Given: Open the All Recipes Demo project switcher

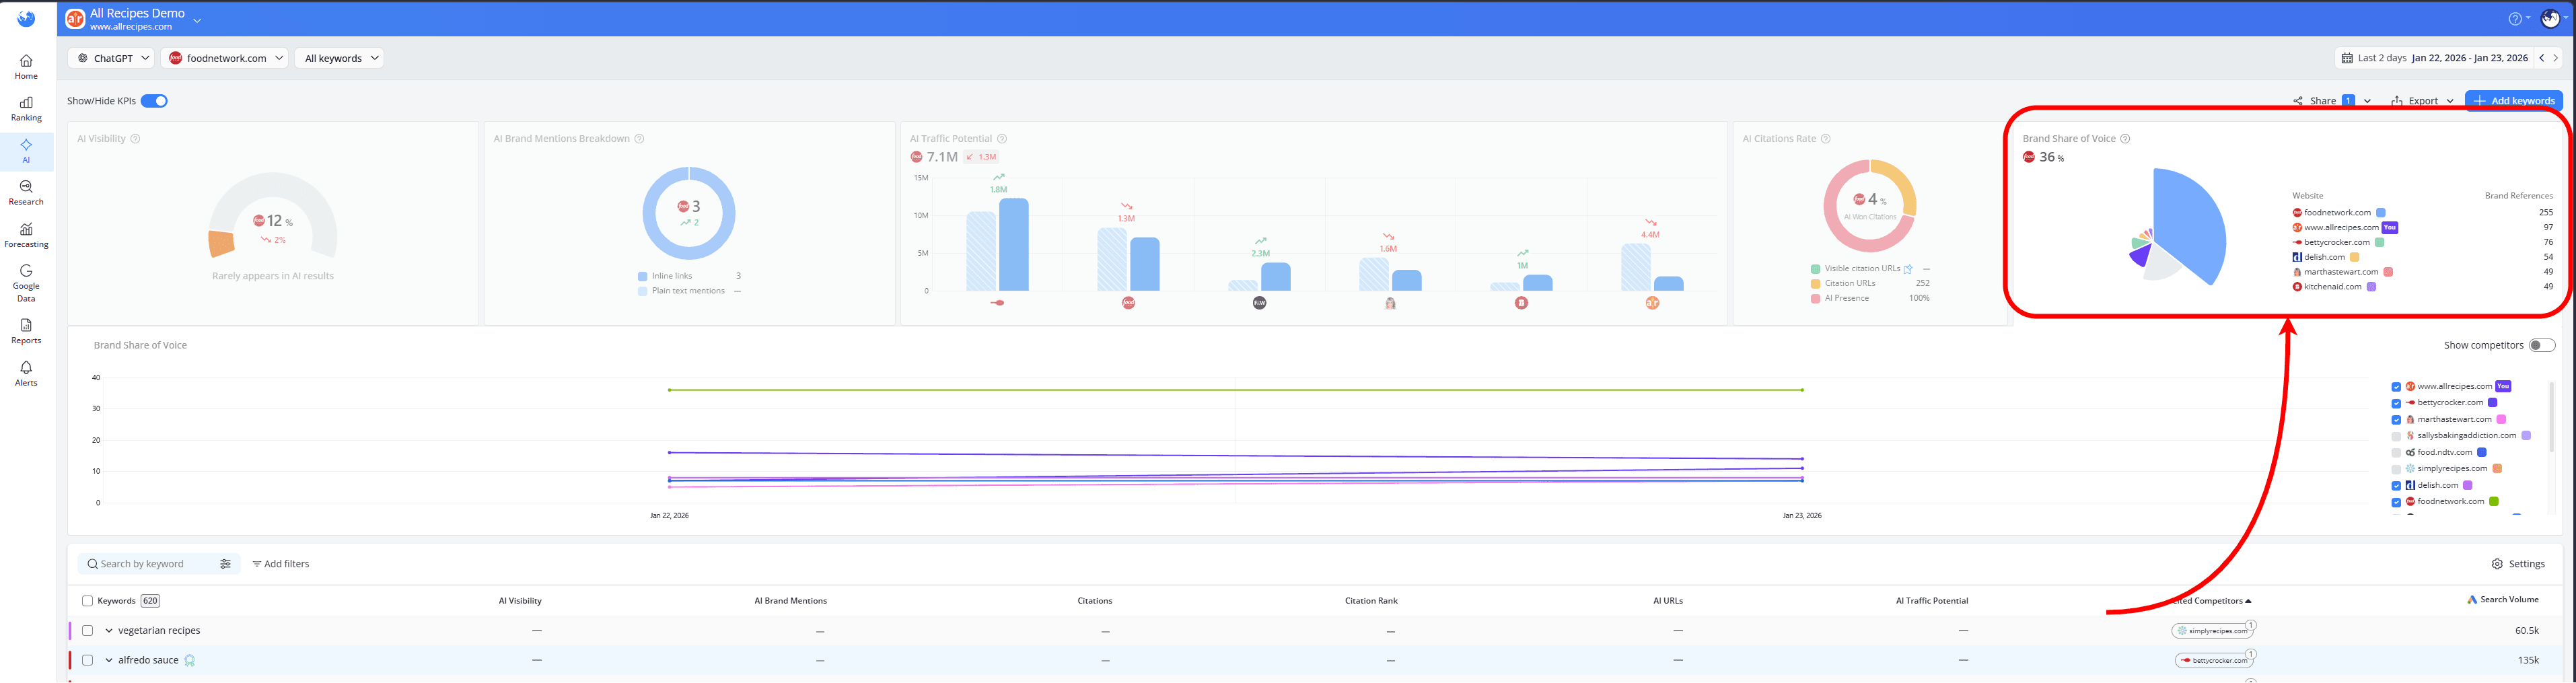Looking at the screenshot, I should coord(197,20).
